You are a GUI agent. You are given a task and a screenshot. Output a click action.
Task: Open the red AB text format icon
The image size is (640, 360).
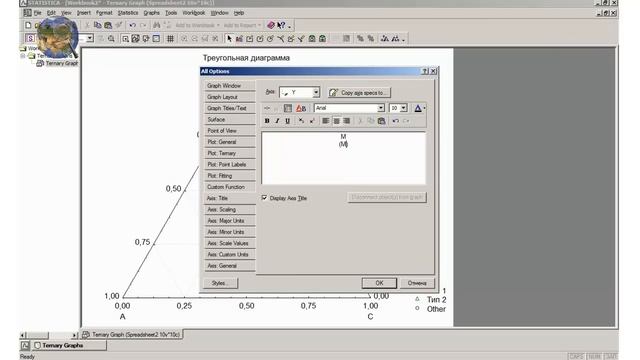coord(301,108)
